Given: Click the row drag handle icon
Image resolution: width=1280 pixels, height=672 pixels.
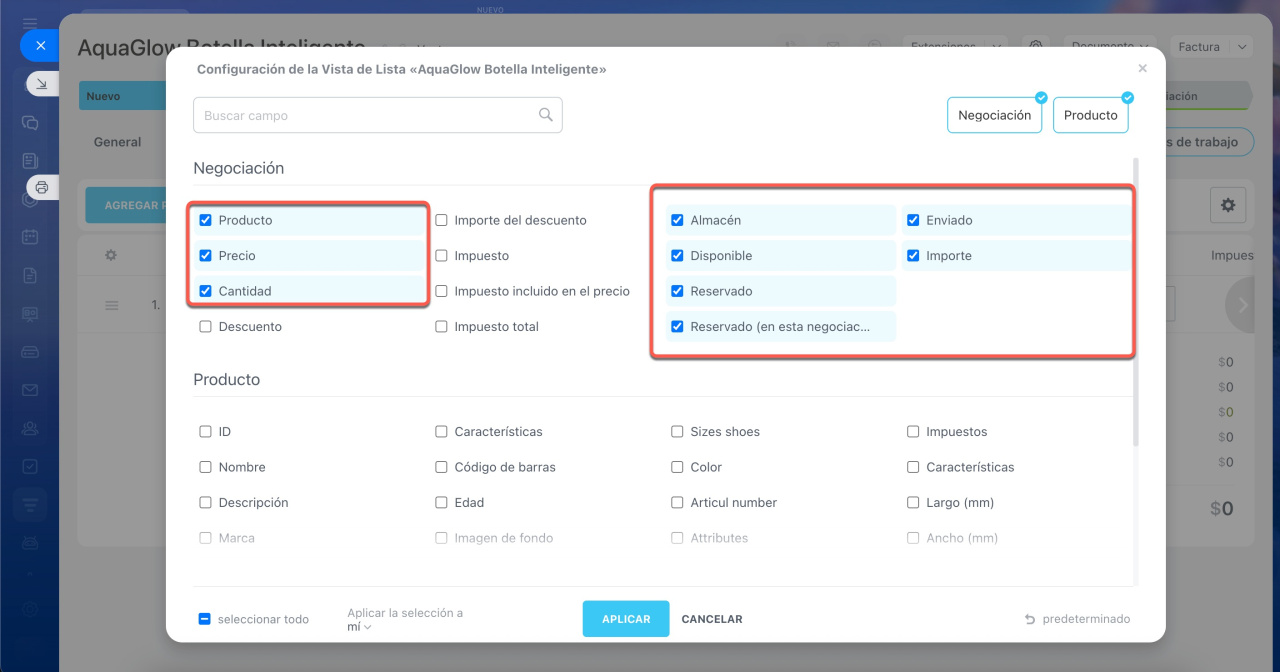Looking at the screenshot, I should (112, 305).
